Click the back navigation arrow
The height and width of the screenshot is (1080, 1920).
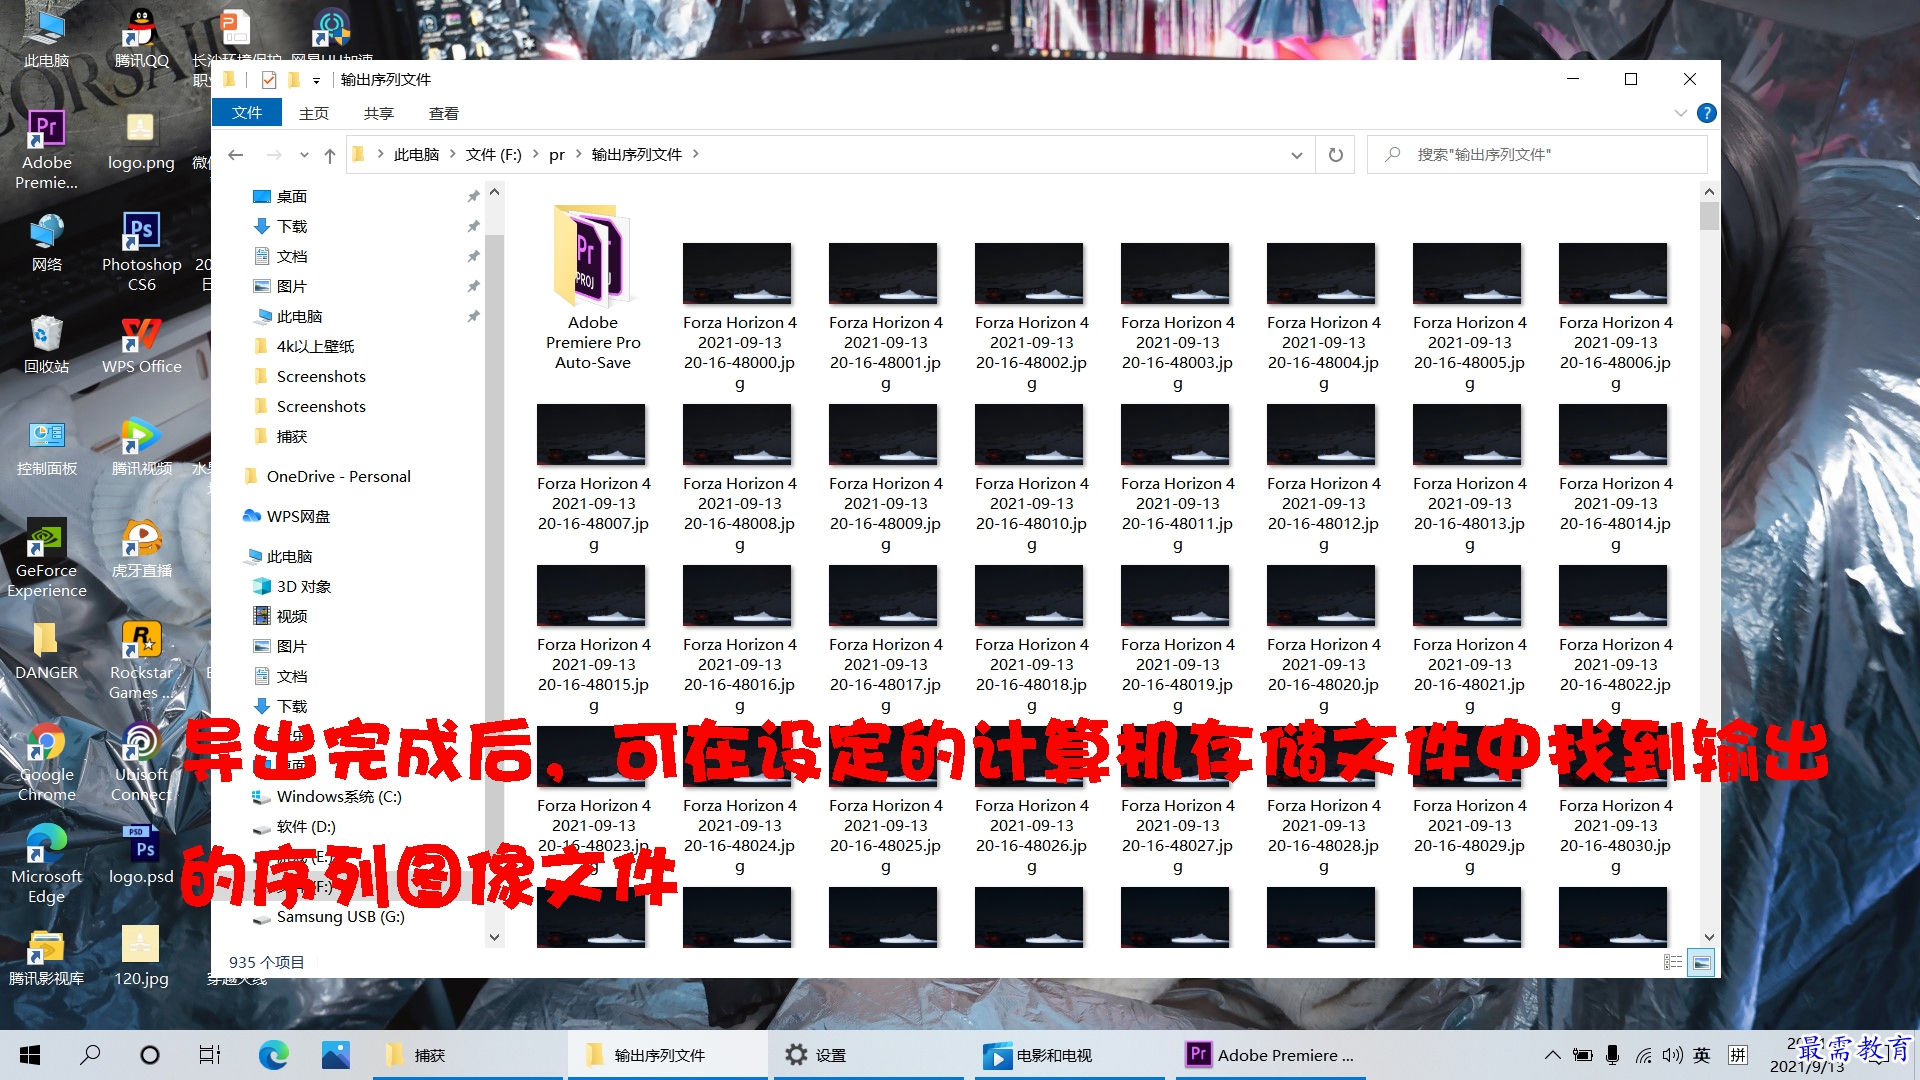236,155
